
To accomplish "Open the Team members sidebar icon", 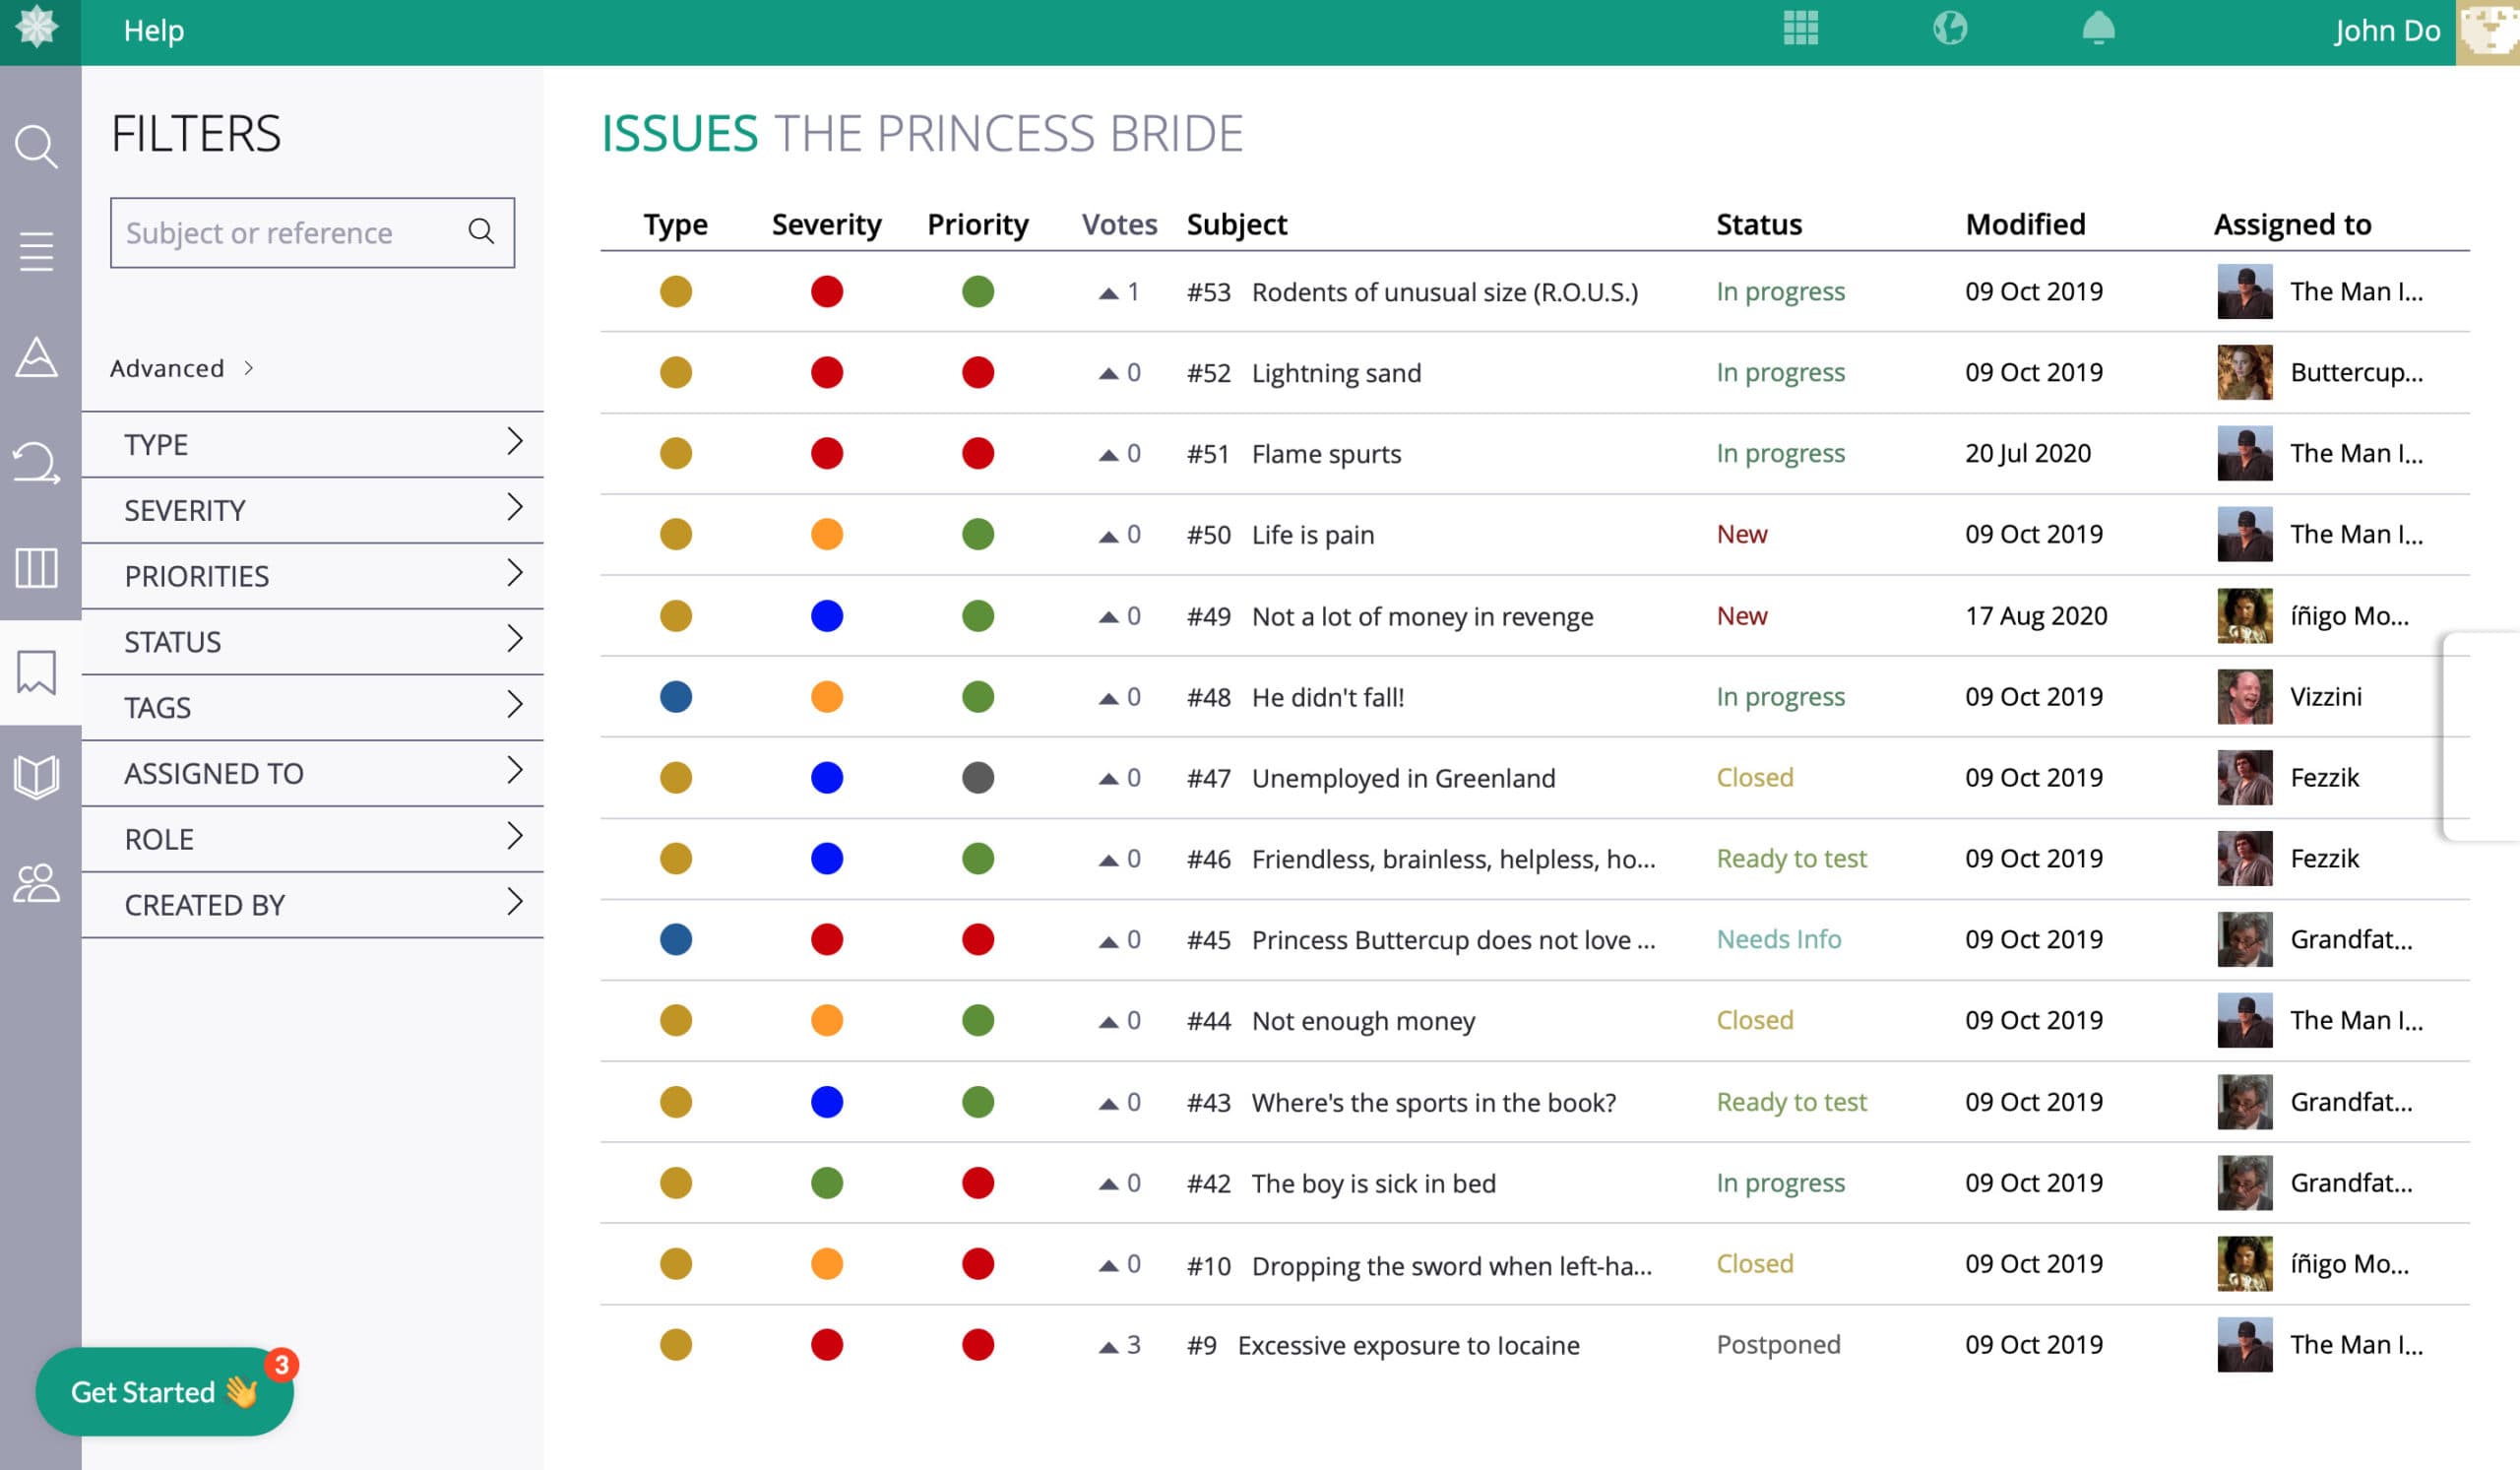I will click(x=36, y=883).
